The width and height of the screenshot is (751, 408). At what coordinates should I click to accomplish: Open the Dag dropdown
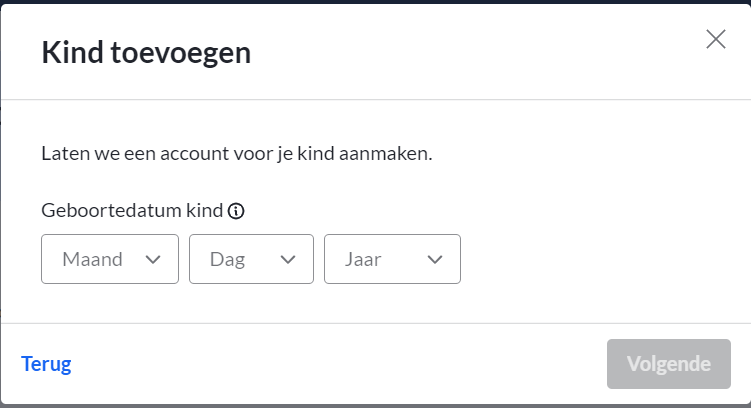251,259
